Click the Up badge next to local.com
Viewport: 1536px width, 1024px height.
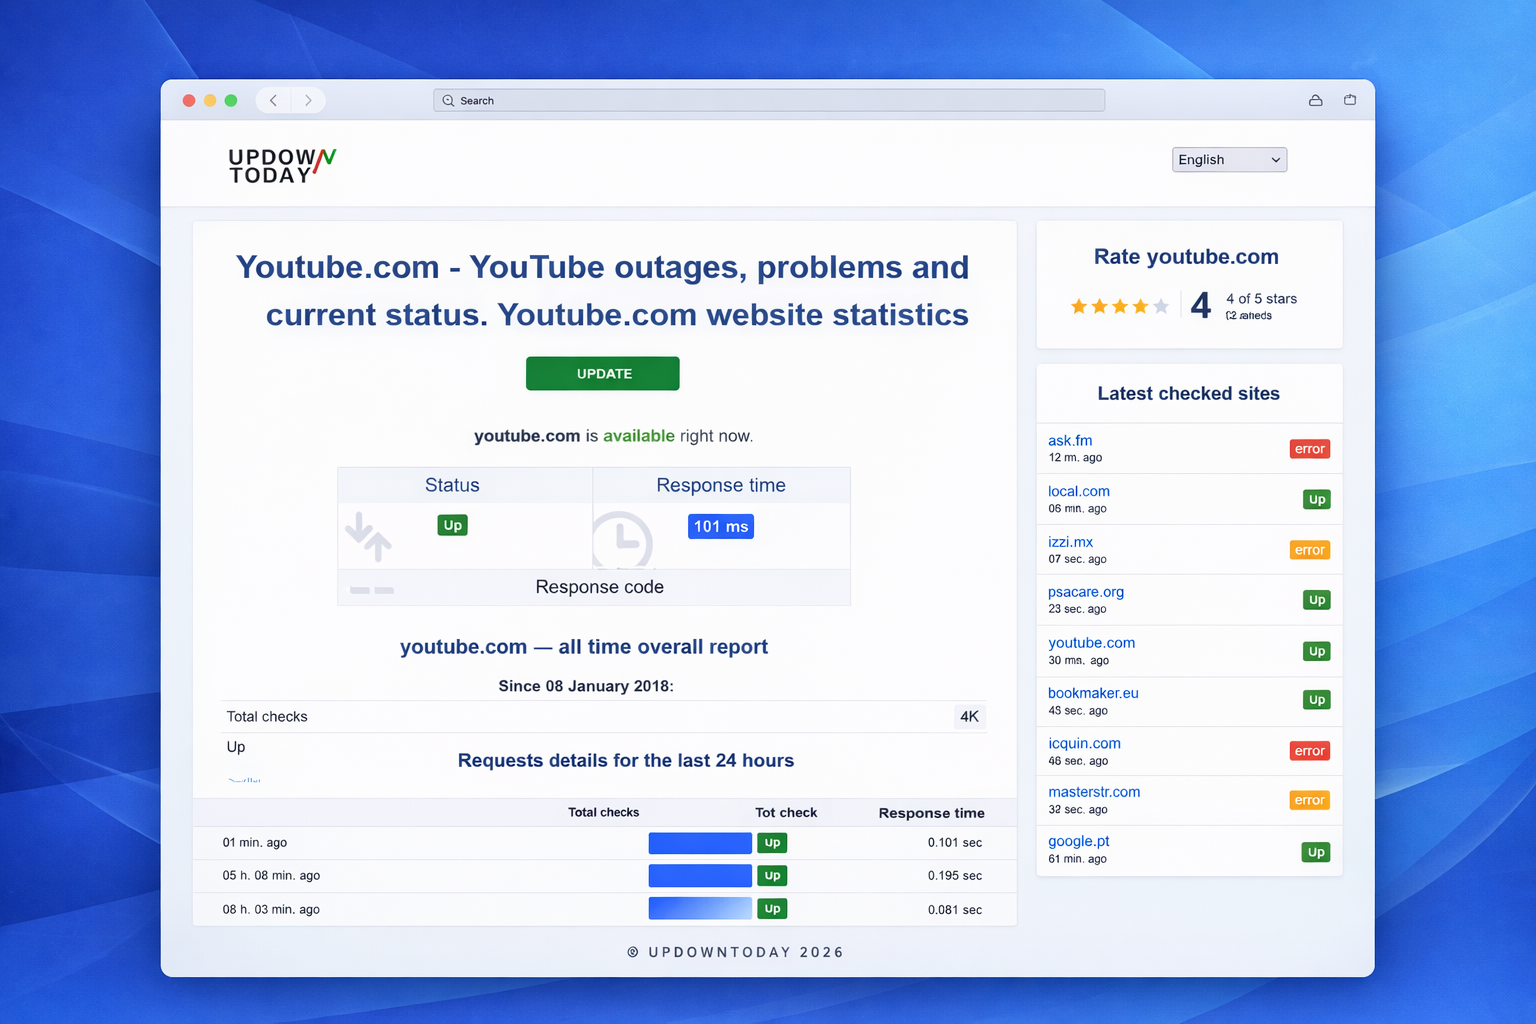pyautogui.click(x=1316, y=499)
